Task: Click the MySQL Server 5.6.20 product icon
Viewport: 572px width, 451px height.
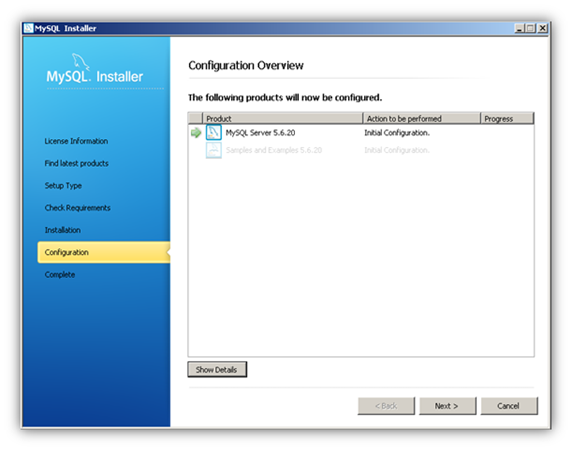Action: [213, 132]
